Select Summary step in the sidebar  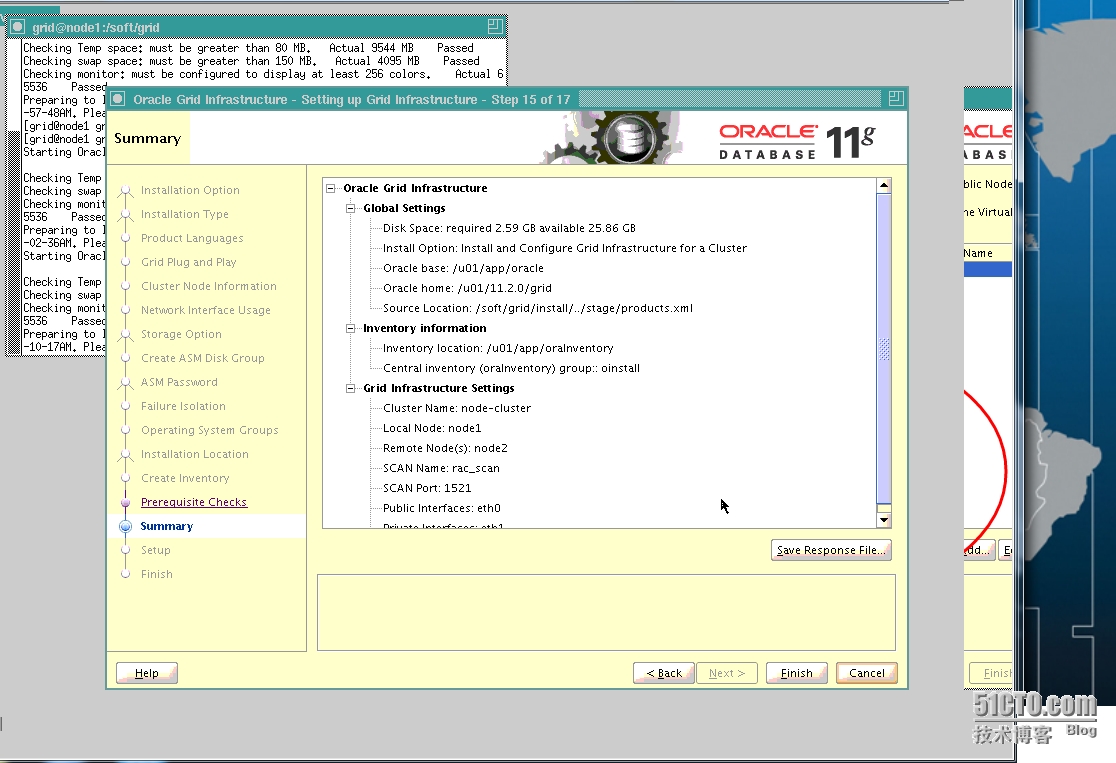tap(167, 526)
